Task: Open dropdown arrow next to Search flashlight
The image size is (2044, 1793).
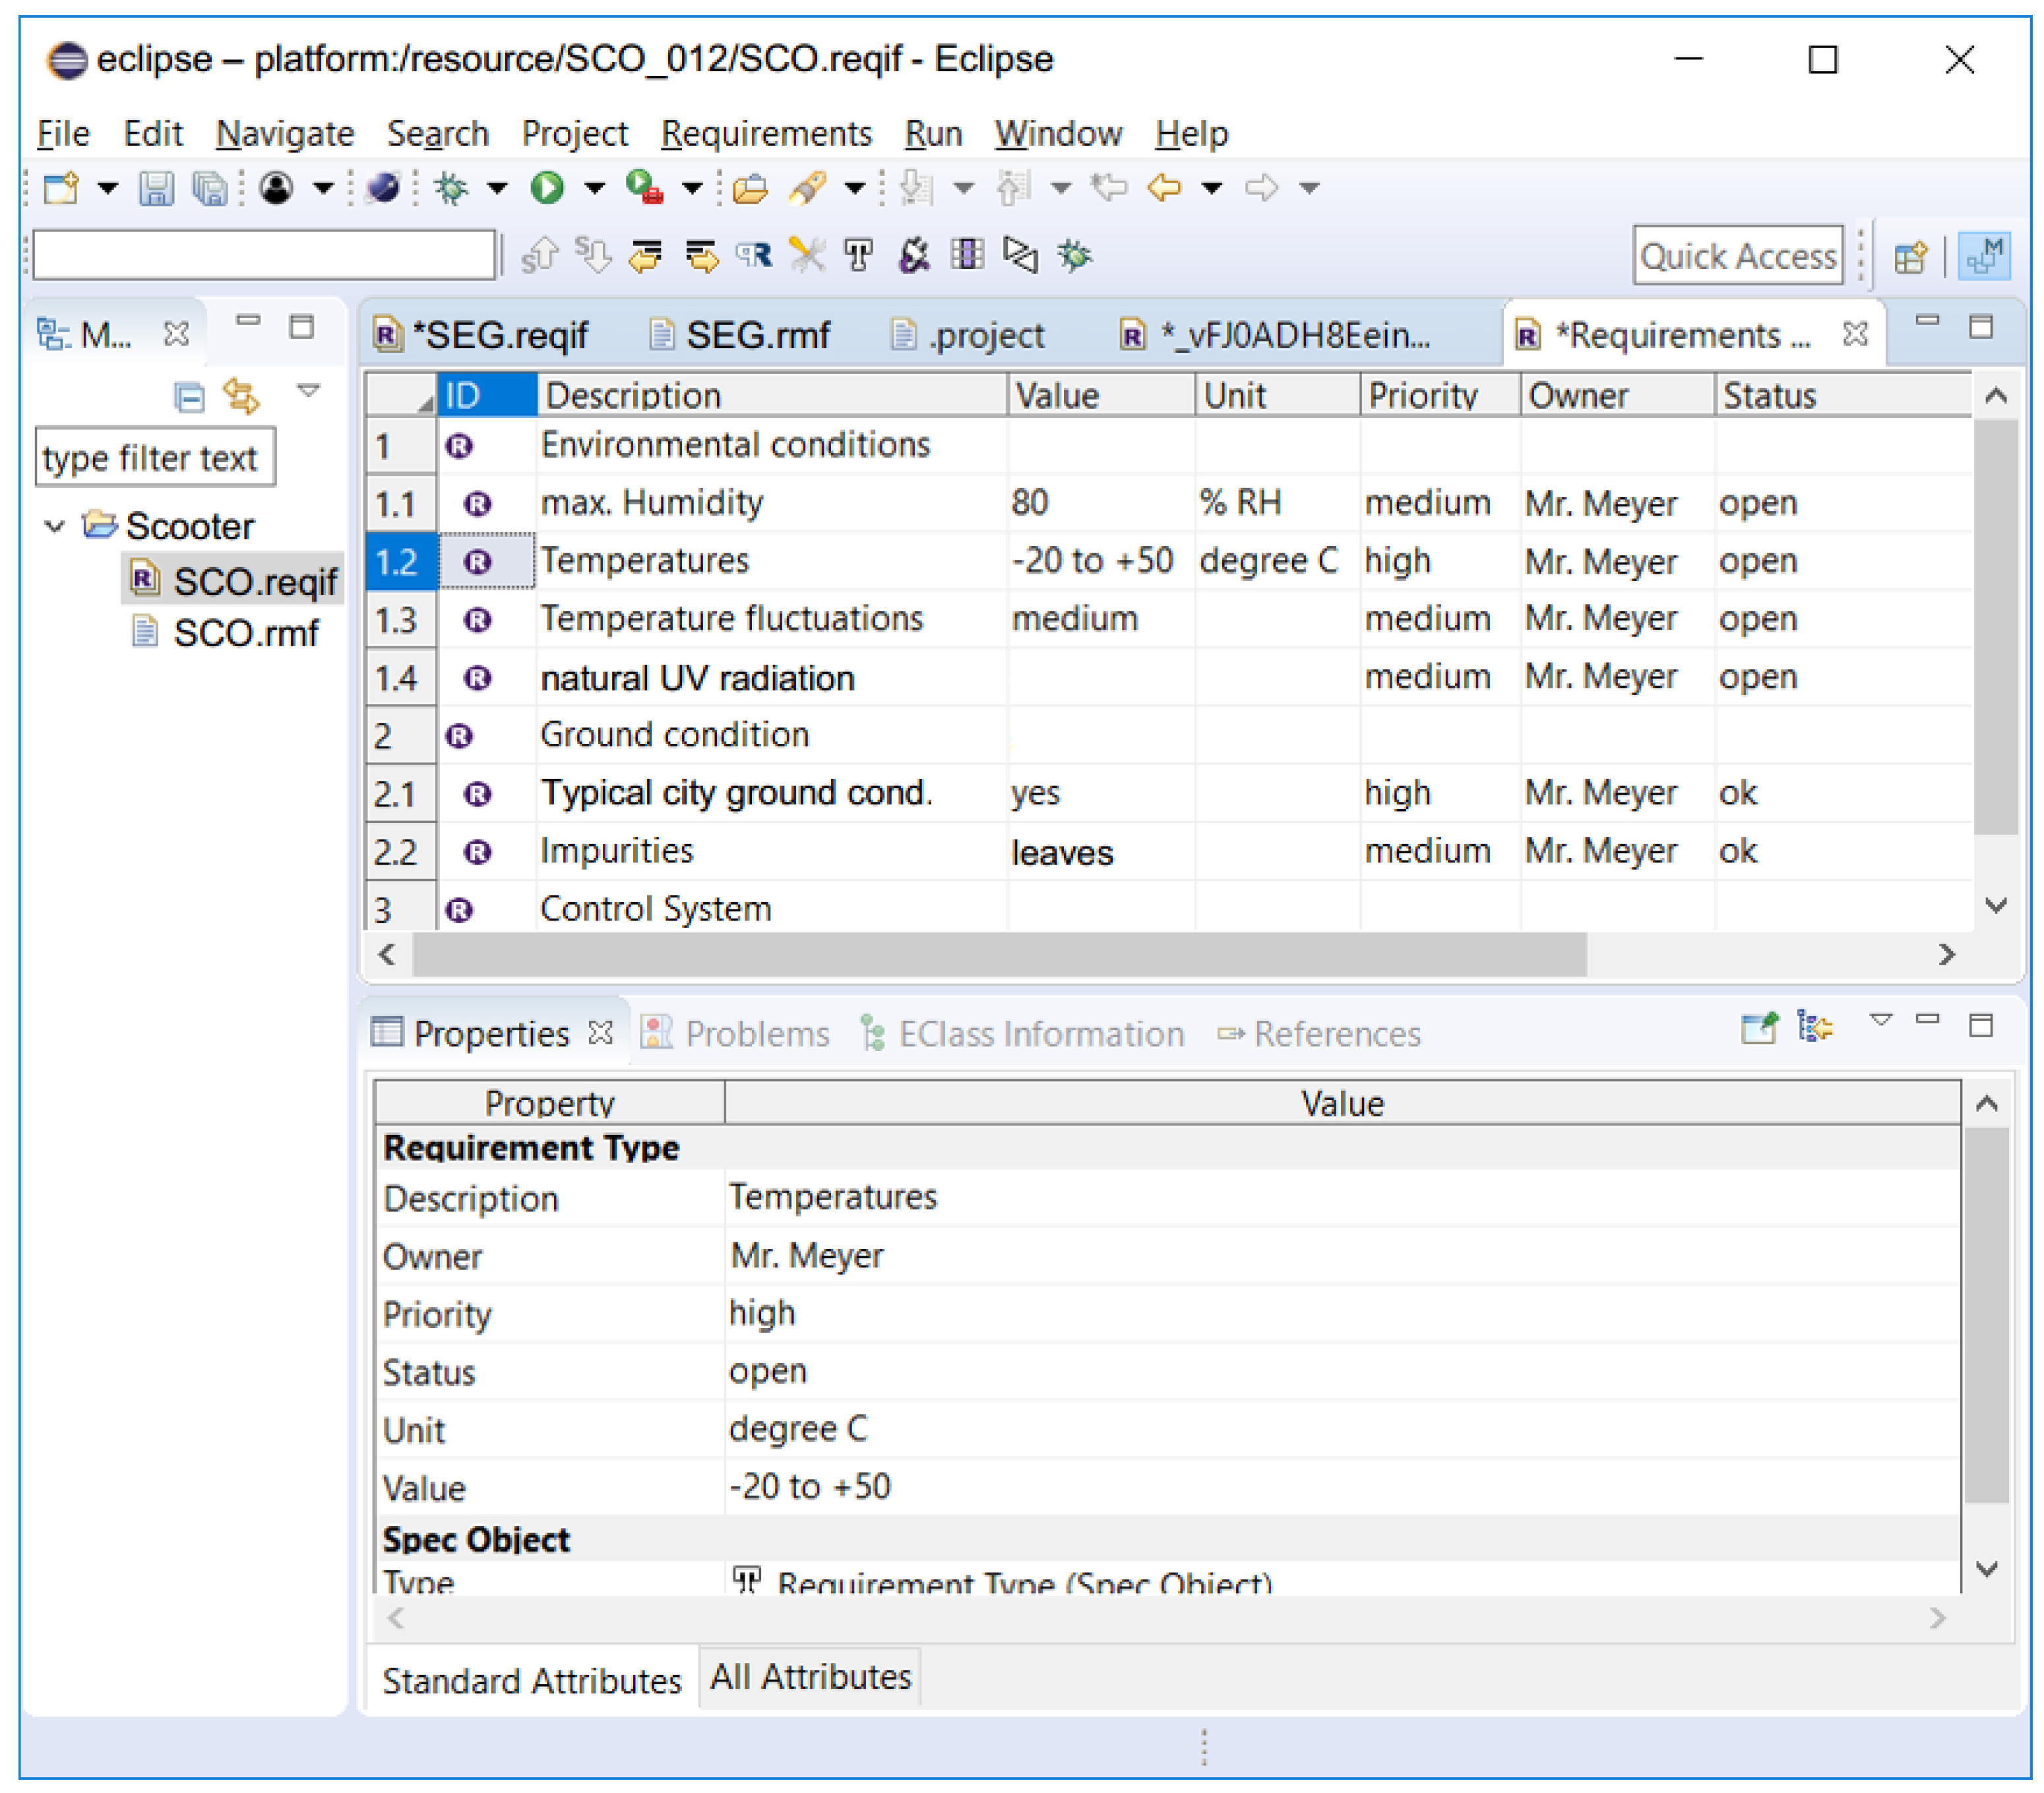Action: tap(854, 188)
